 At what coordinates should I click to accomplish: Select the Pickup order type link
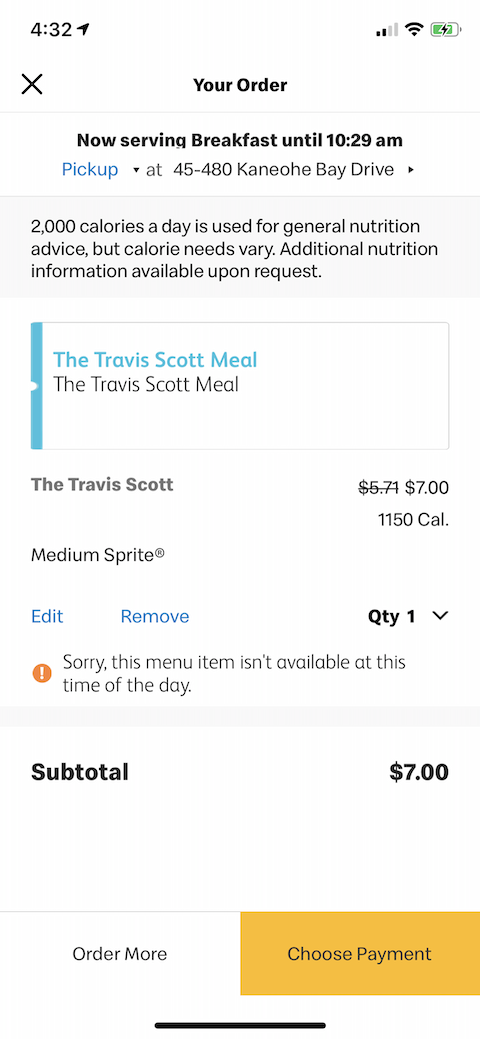90,170
